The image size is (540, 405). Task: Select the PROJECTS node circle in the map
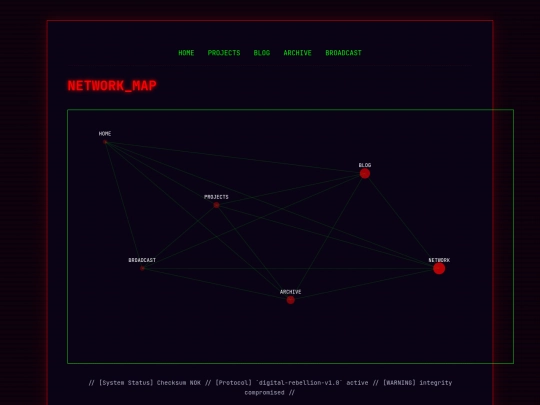(216, 205)
